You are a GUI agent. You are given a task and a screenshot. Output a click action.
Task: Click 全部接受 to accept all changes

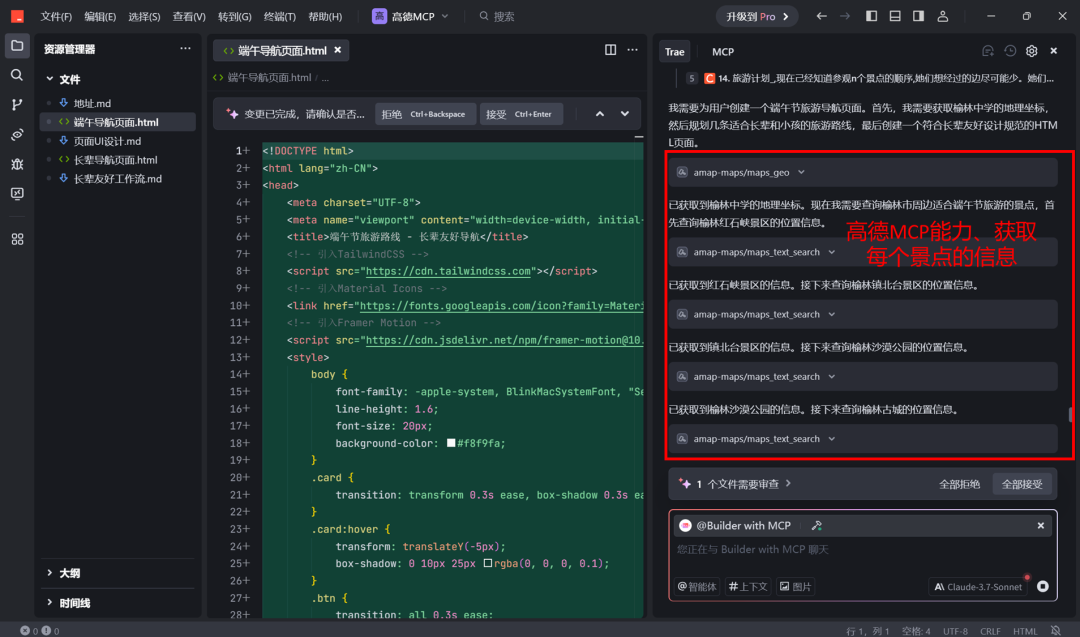tap(1022, 484)
